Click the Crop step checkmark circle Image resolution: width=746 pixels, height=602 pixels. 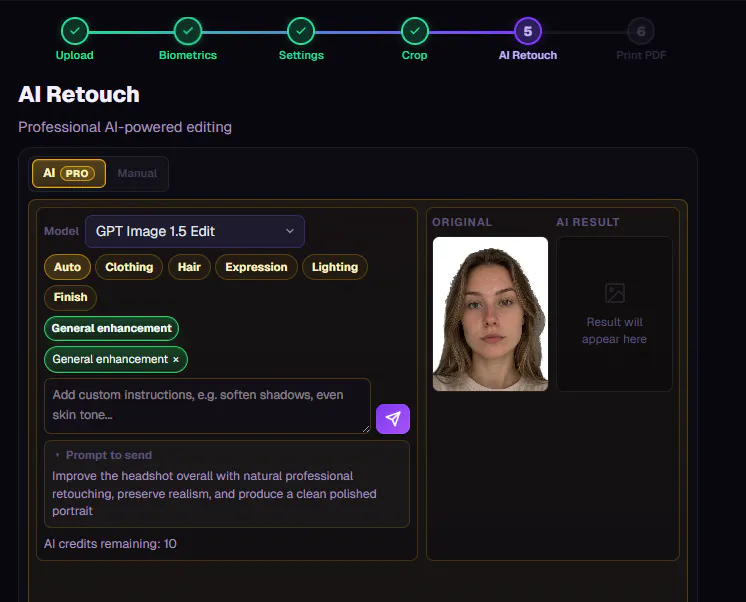415,31
